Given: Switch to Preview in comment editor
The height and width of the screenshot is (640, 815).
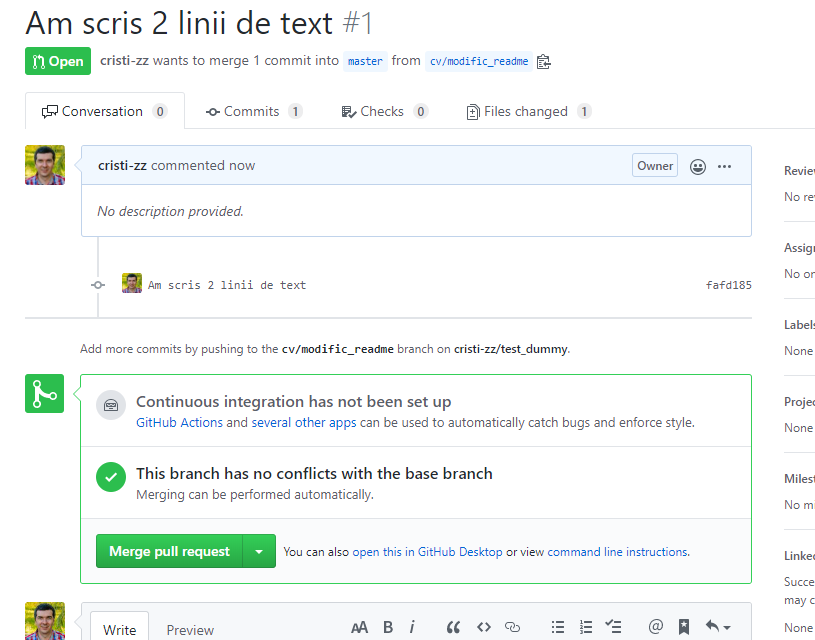Looking at the screenshot, I should pyautogui.click(x=190, y=629).
